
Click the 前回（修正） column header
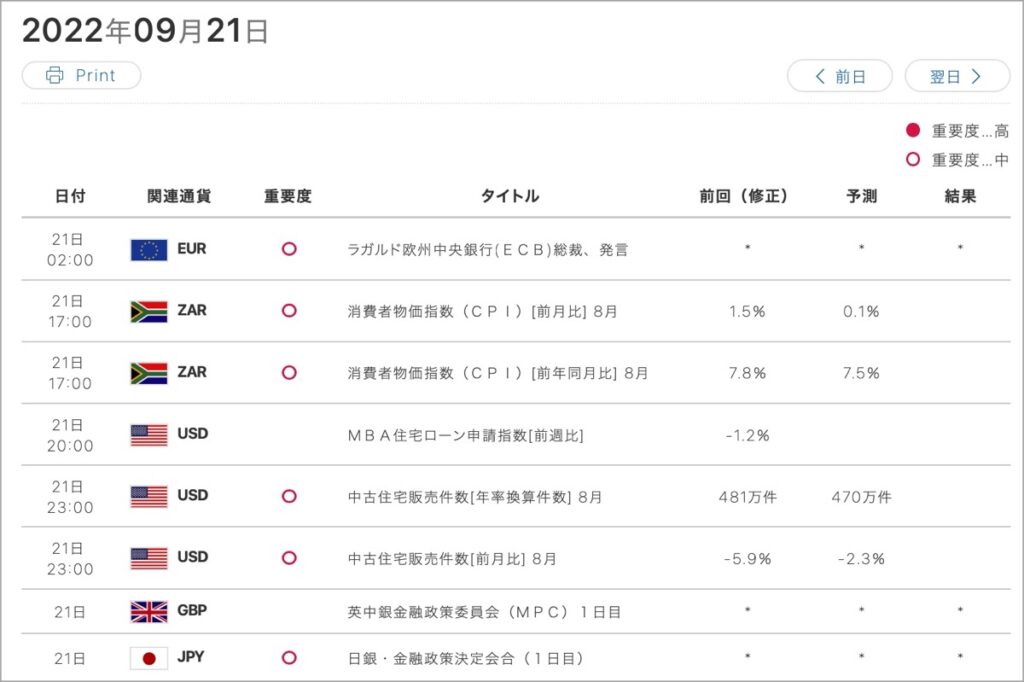[x=744, y=196]
